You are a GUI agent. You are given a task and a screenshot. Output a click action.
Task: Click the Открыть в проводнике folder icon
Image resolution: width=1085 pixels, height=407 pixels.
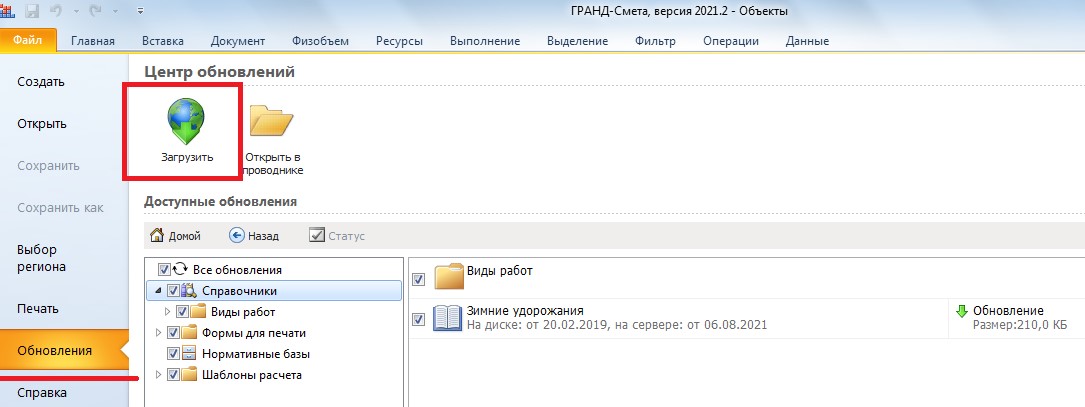271,123
